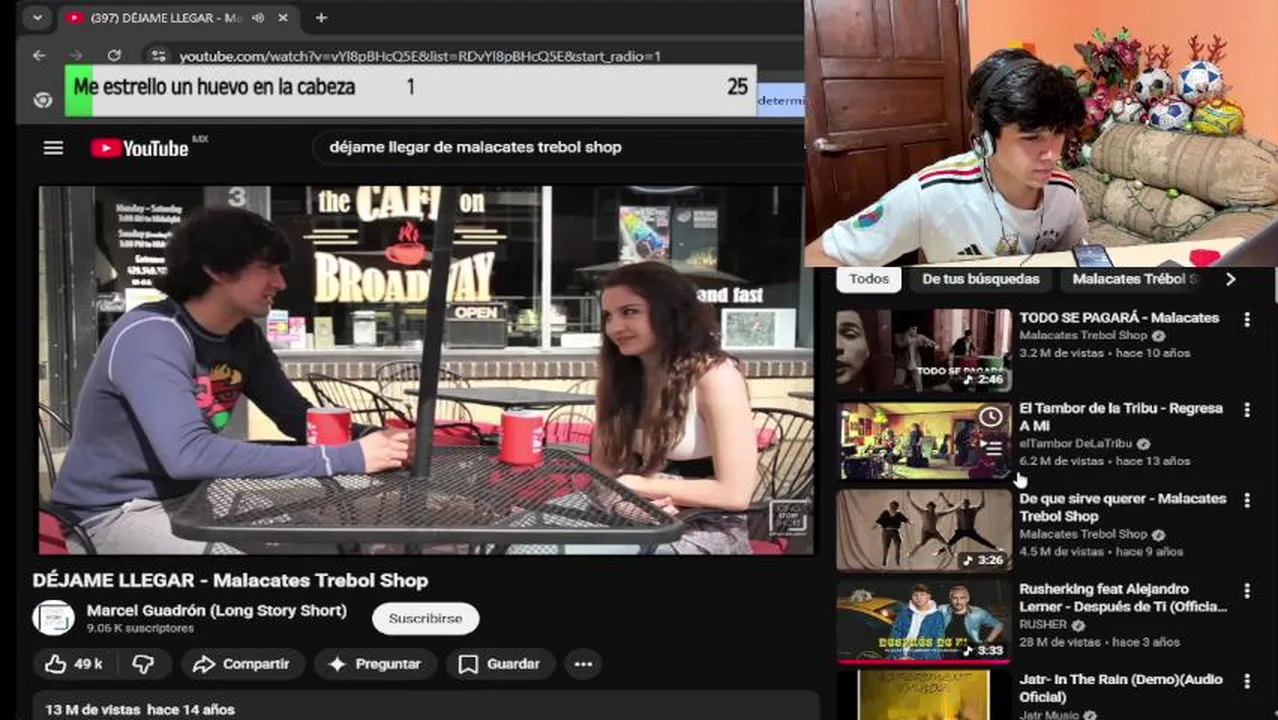The width and height of the screenshot is (1278, 720).
Task: Open the Preguntar AI ask button
Action: [x=375, y=664]
